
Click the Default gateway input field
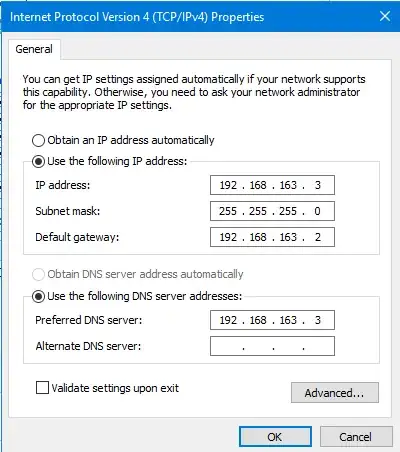272,237
